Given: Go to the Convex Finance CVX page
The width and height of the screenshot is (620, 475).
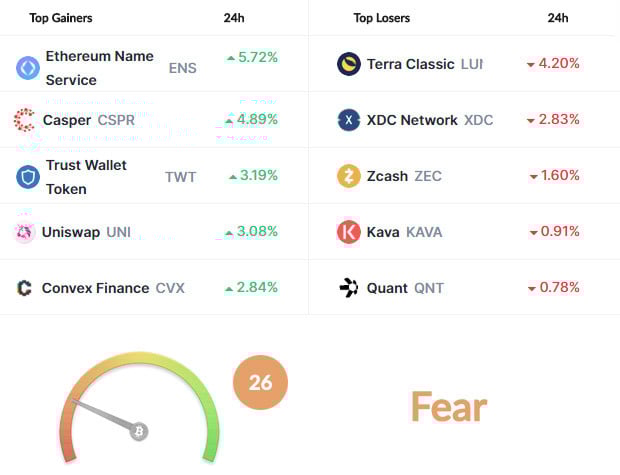Looking at the screenshot, I should pyautogui.click(x=113, y=288).
